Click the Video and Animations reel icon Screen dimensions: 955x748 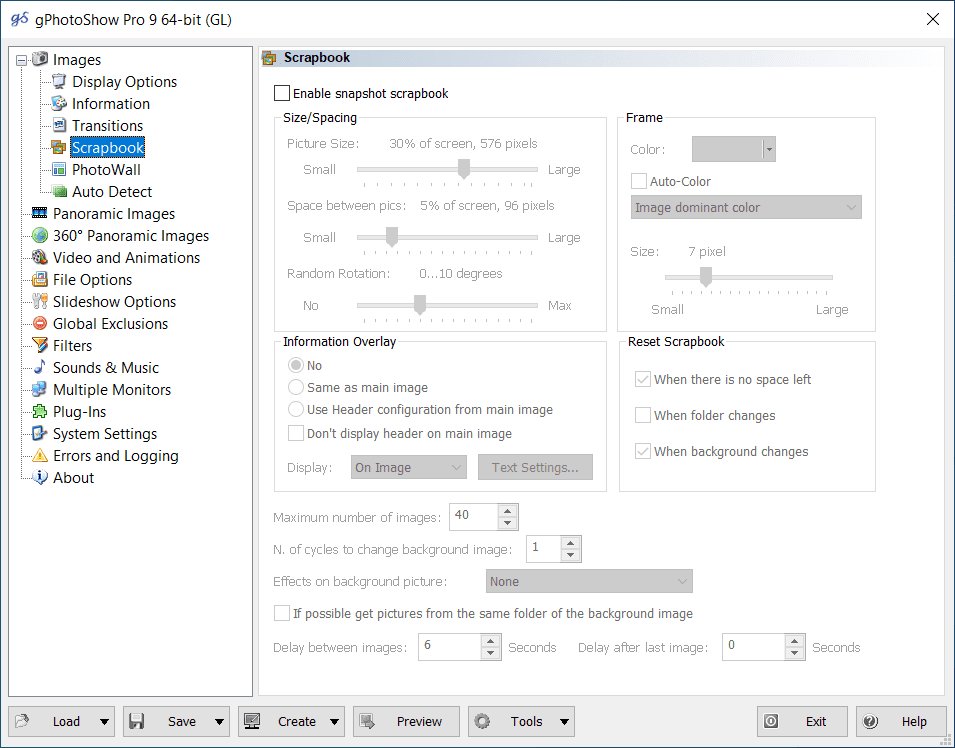(40, 257)
